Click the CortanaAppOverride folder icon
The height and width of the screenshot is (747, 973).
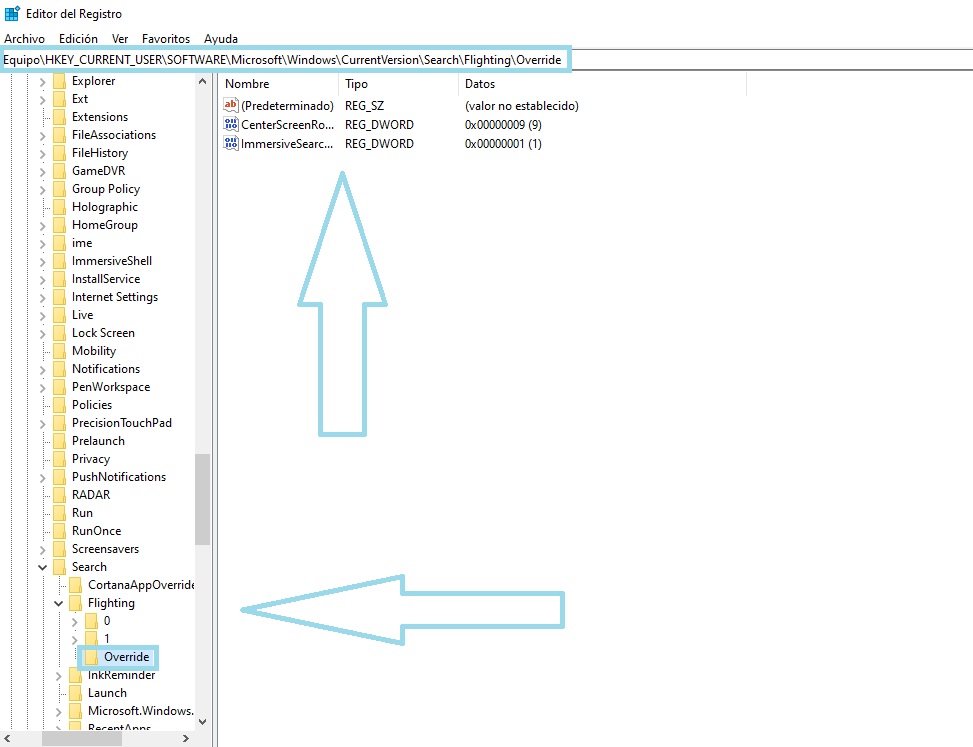pyautogui.click(x=75, y=584)
